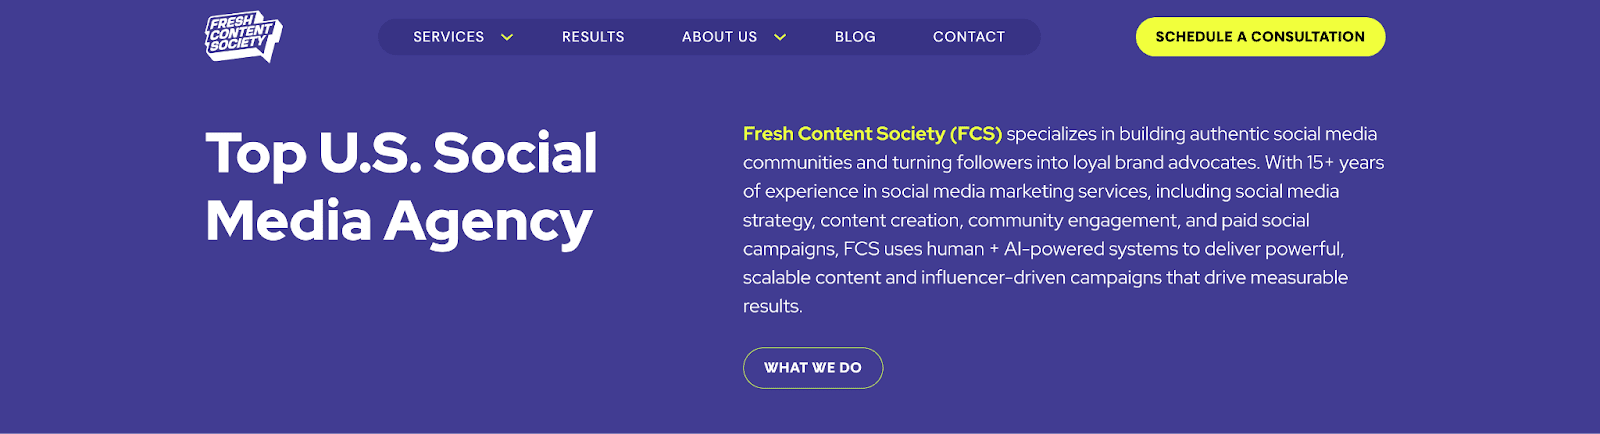The image size is (1600, 434).
Task: Click the Fresh Content Society logo
Action: coord(243,37)
